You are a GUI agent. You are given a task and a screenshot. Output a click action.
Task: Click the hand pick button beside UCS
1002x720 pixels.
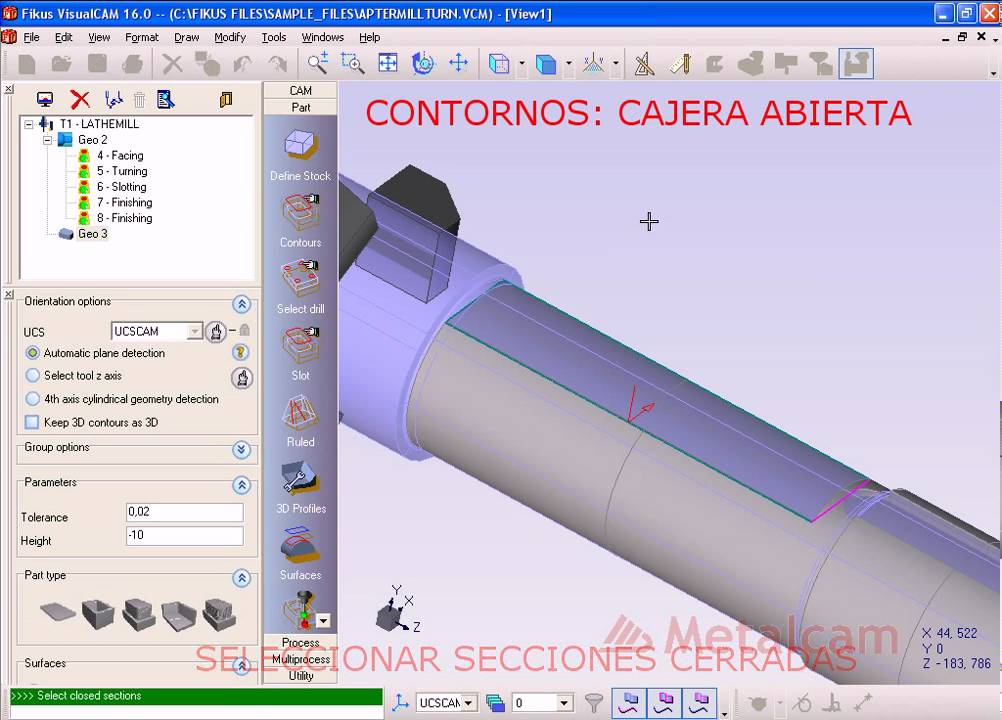pos(216,332)
